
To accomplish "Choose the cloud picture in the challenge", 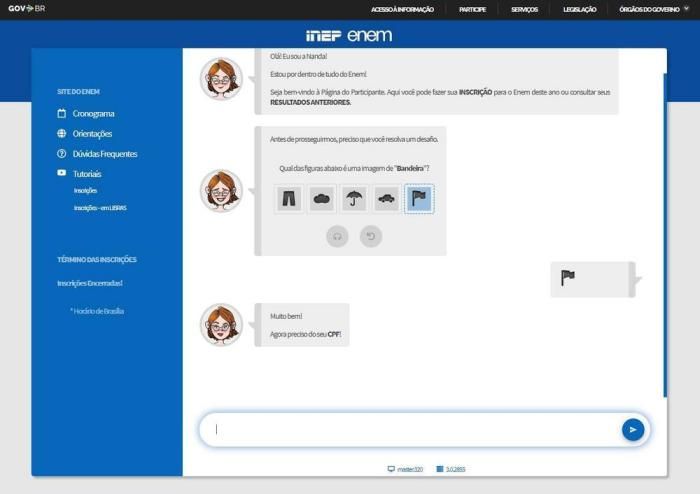I will click(x=321, y=199).
